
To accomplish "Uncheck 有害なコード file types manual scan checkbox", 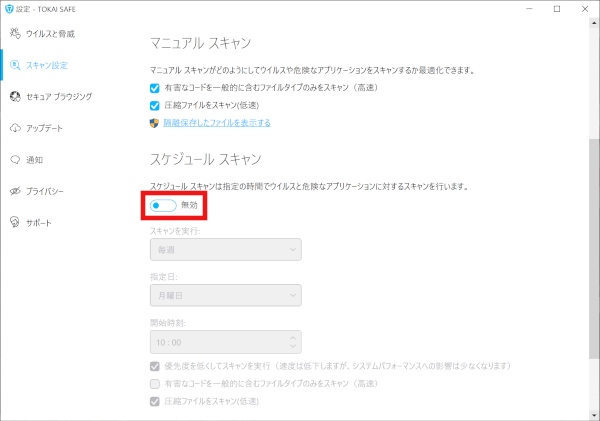I will (154, 88).
